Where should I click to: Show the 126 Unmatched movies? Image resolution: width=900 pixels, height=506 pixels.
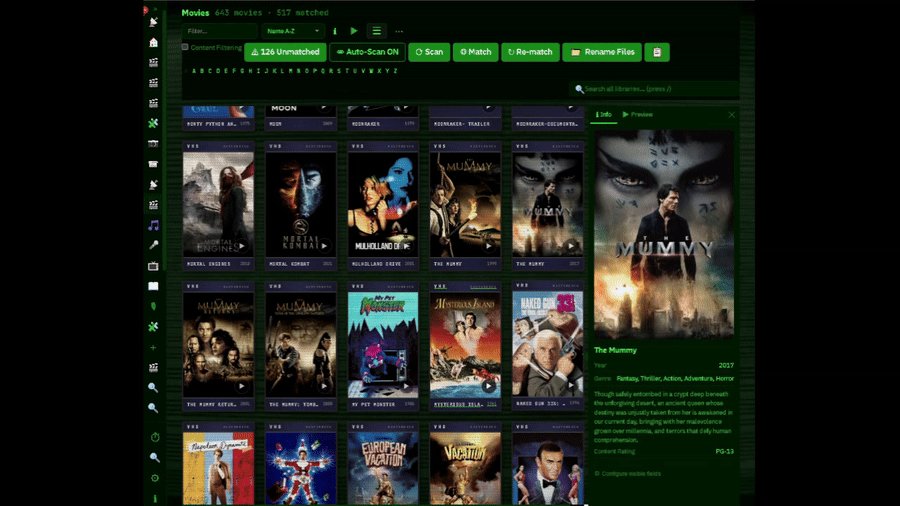pos(285,52)
